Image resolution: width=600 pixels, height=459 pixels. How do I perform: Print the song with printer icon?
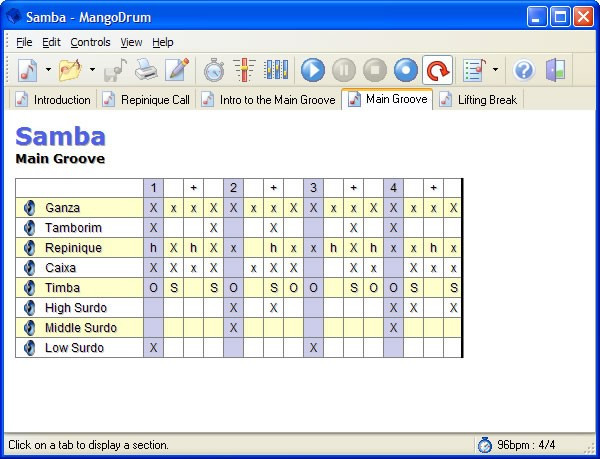[146, 70]
